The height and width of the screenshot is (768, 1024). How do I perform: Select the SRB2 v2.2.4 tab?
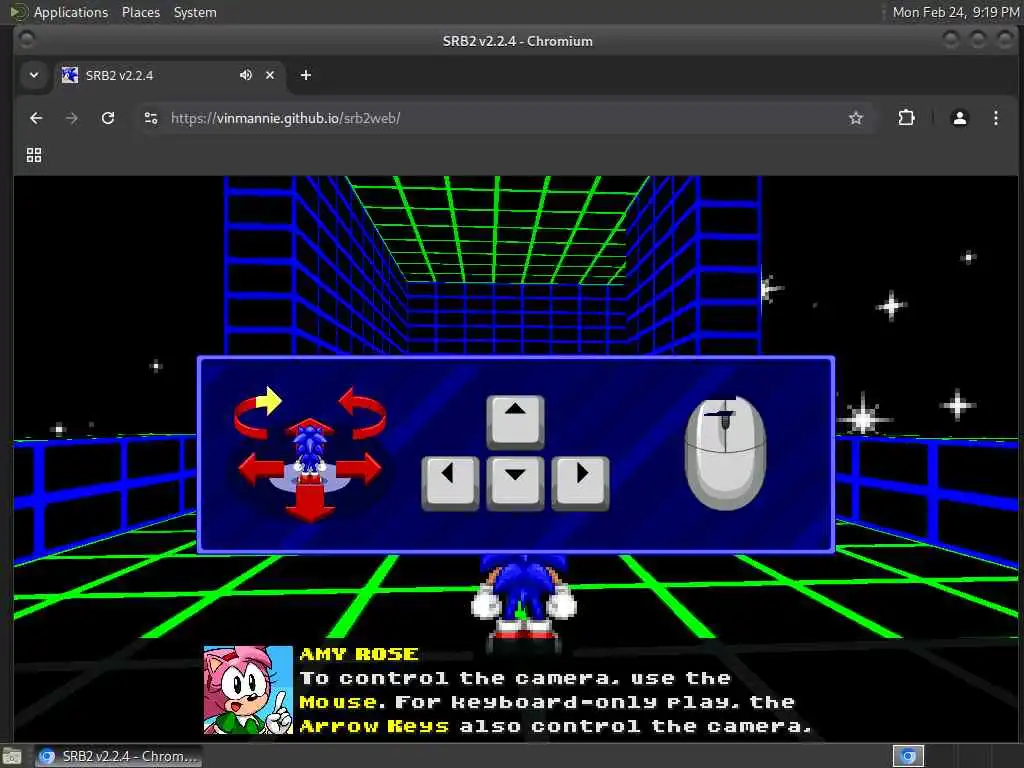point(170,75)
